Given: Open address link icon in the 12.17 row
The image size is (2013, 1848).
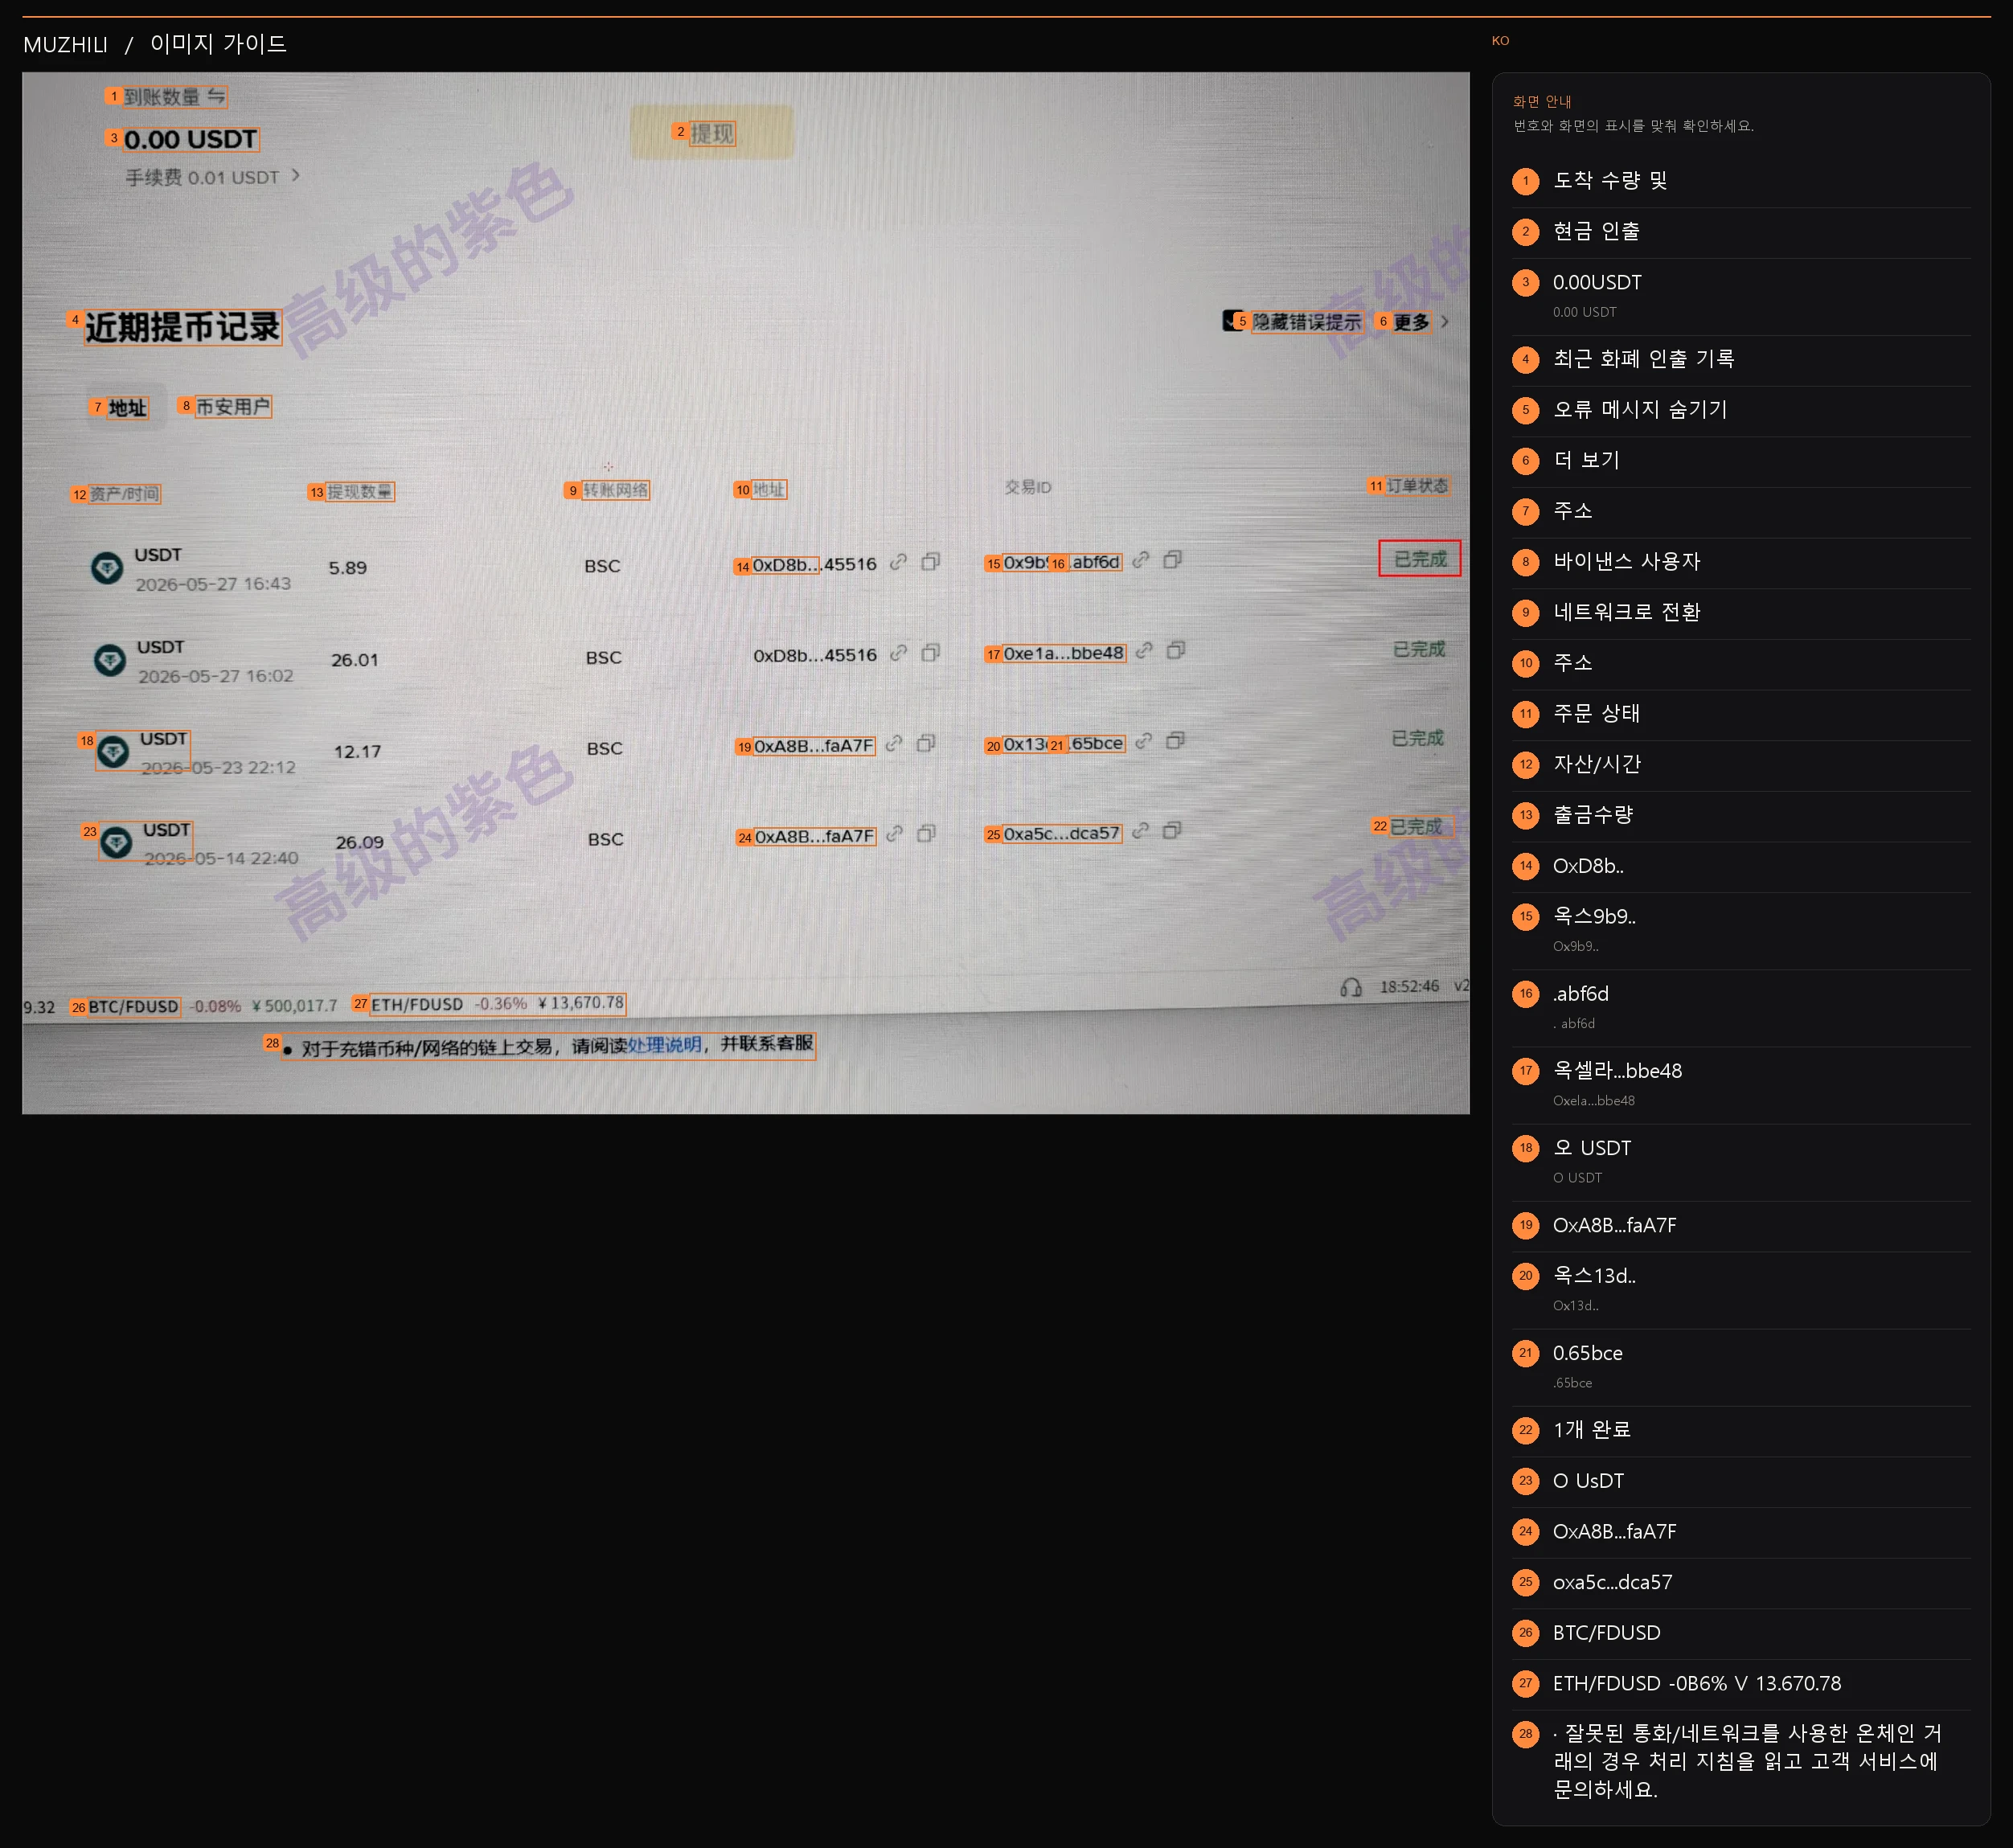Looking at the screenshot, I should coord(894,744).
